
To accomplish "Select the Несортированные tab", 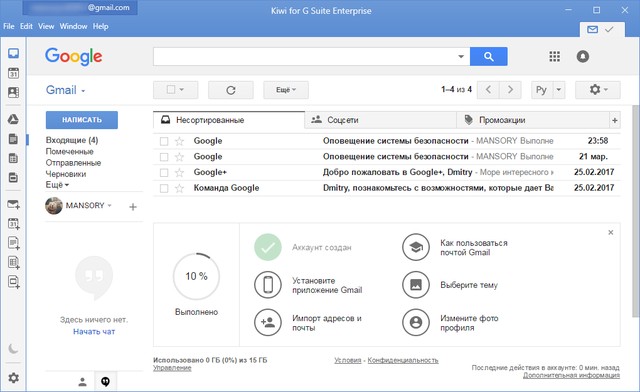I will (x=229, y=120).
